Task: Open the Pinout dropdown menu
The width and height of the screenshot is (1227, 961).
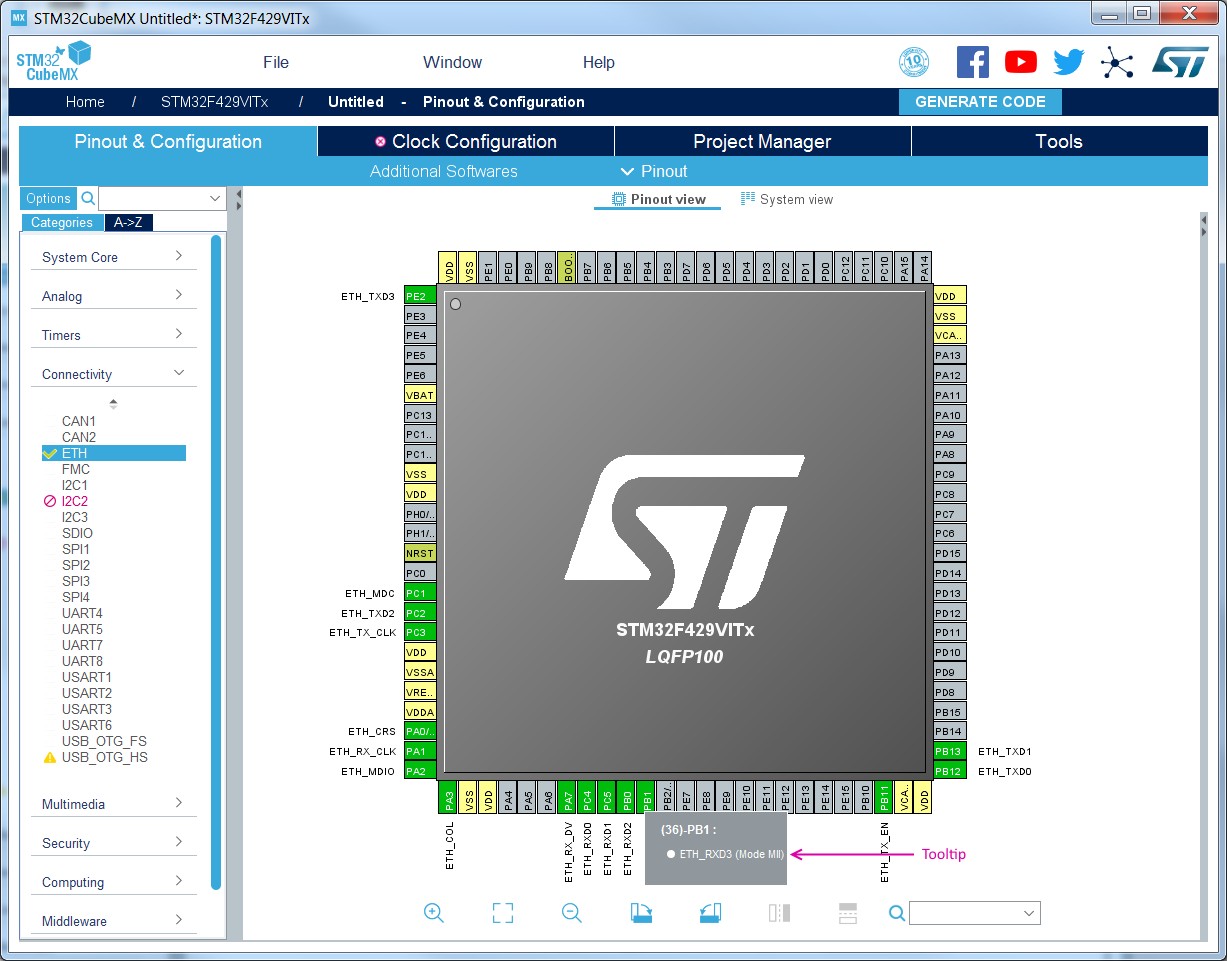Action: [654, 171]
